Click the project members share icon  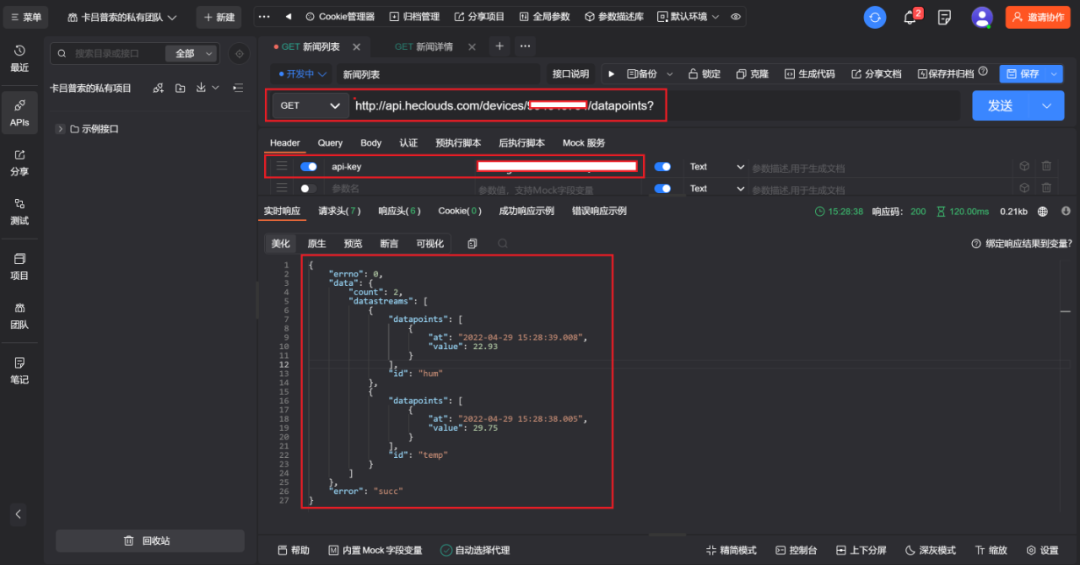158,88
